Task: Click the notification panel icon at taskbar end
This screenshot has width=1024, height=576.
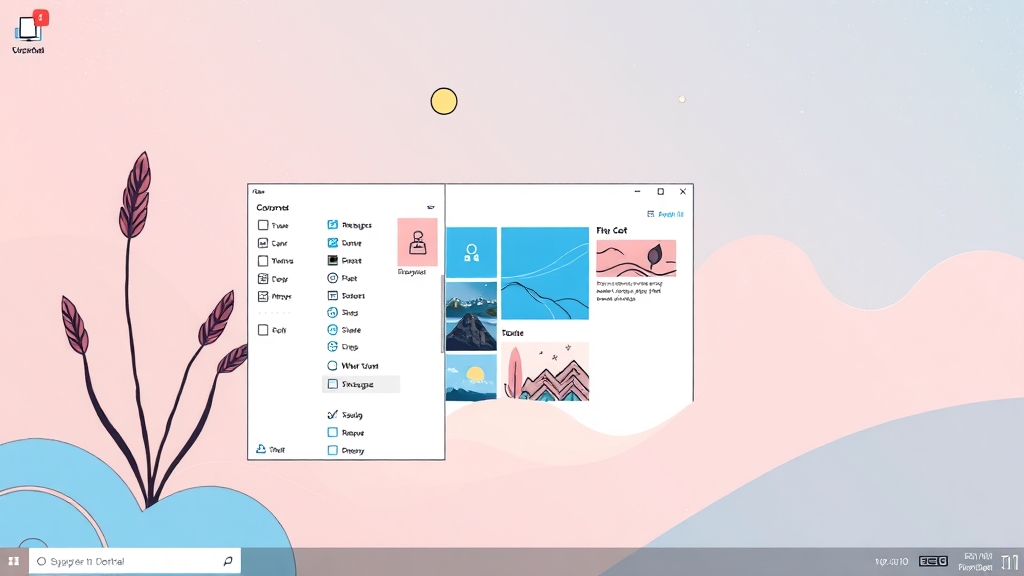Action: (1010, 562)
